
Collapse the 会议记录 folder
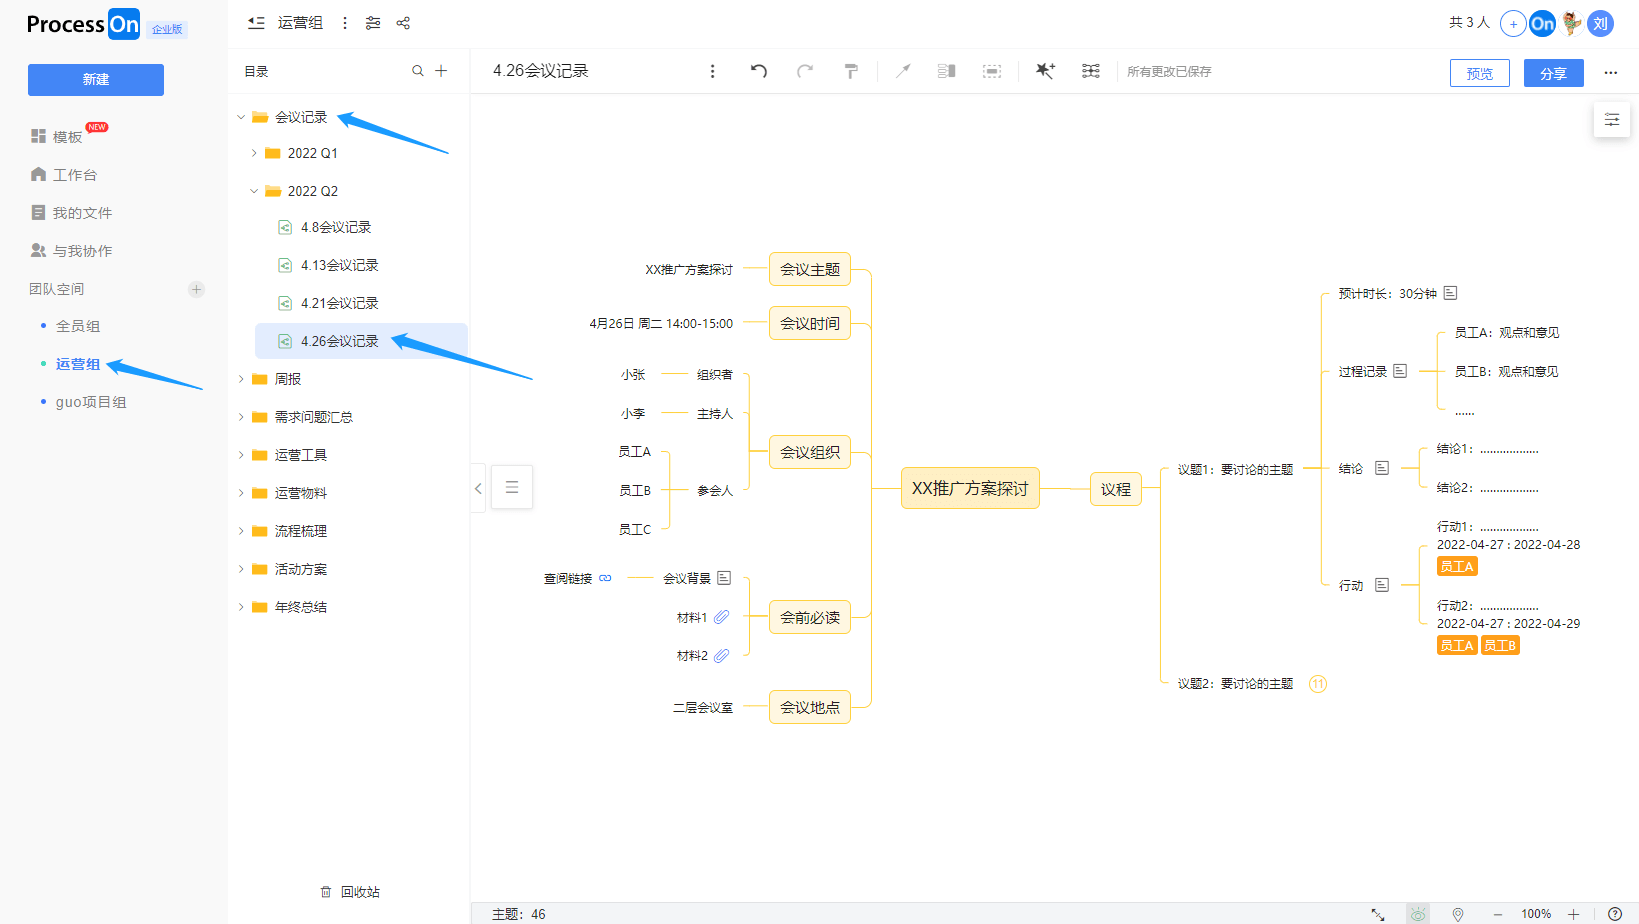pos(240,117)
